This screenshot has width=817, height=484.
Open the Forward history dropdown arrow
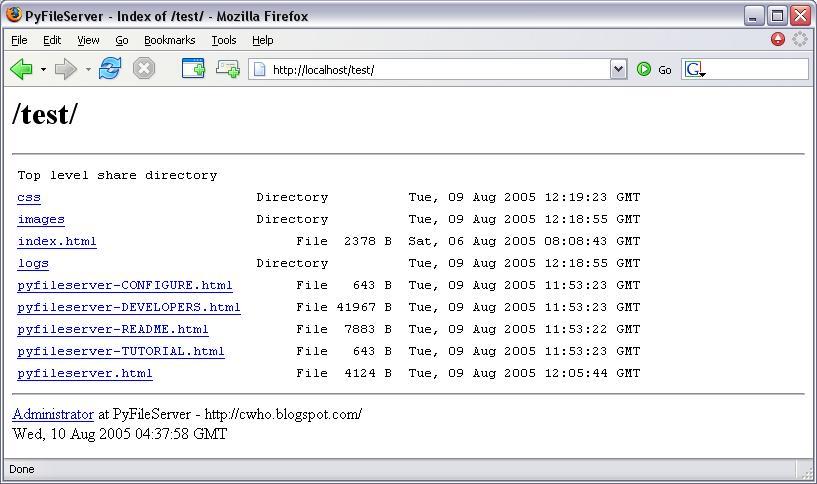click(x=88, y=69)
